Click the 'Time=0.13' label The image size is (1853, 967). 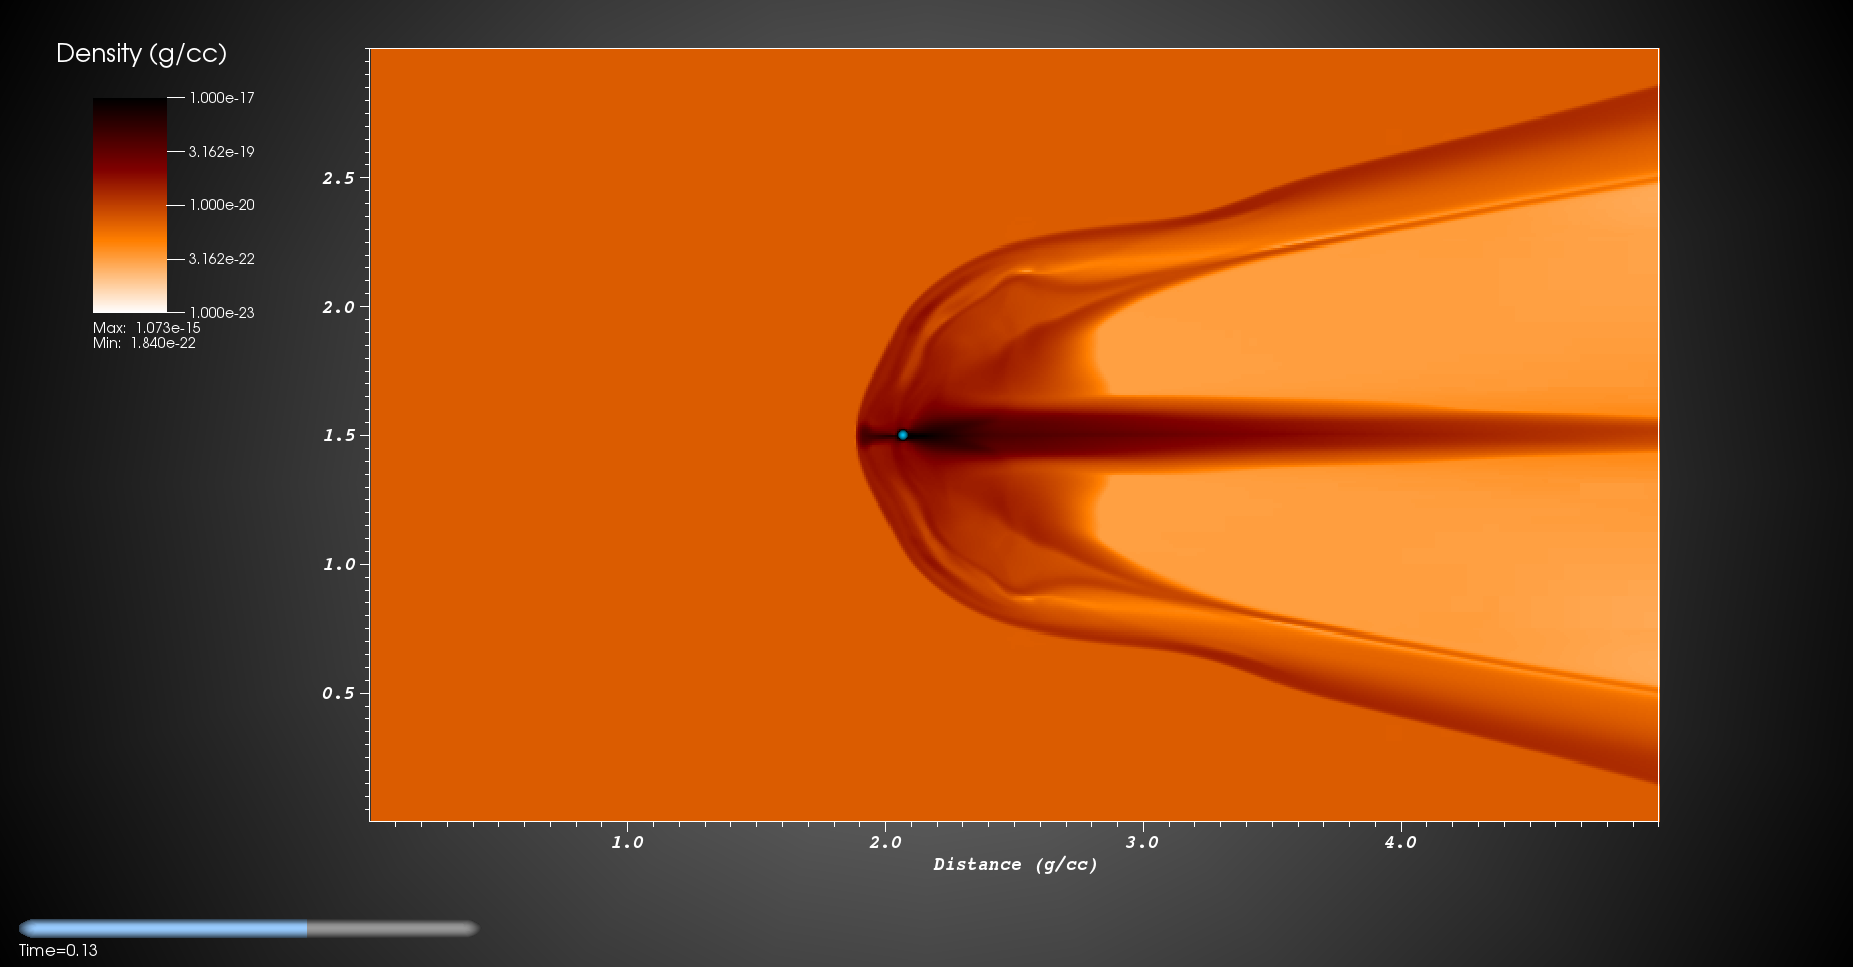pyautogui.click(x=58, y=951)
